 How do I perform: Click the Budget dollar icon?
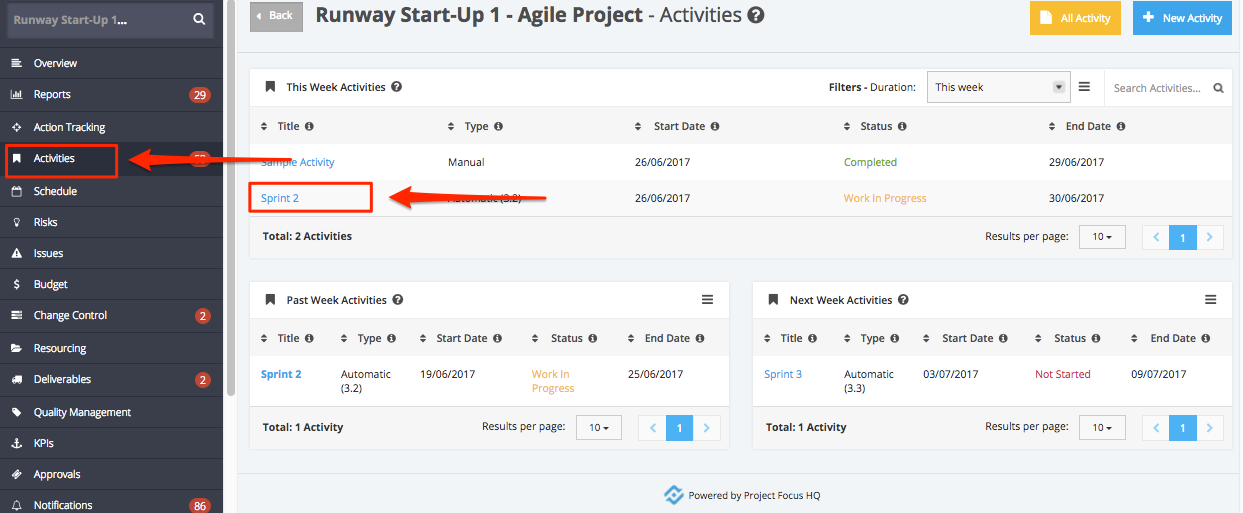click(16, 285)
